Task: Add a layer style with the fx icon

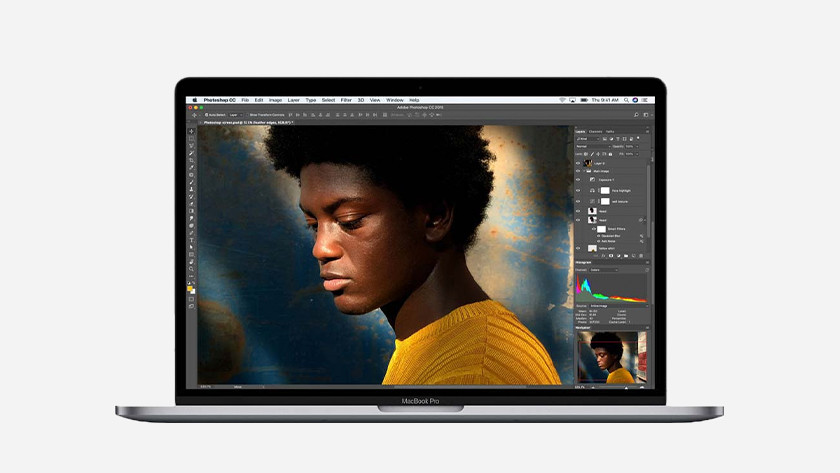Action: [603, 256]
